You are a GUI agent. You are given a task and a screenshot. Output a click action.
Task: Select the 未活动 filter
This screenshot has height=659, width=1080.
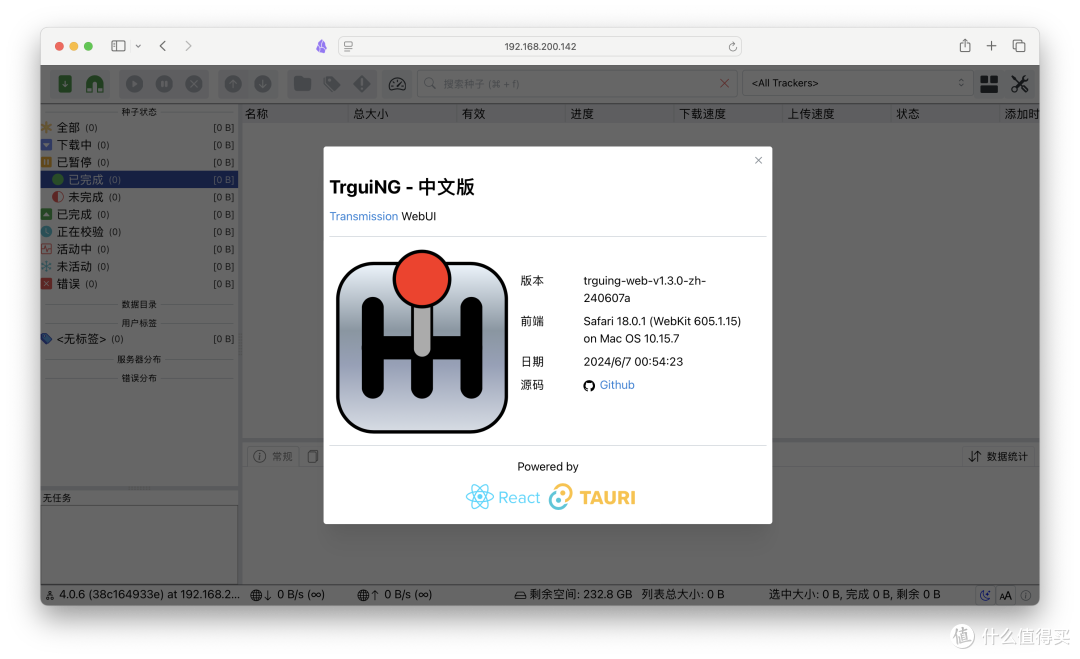pyautogui.click(x=138, y=266)
